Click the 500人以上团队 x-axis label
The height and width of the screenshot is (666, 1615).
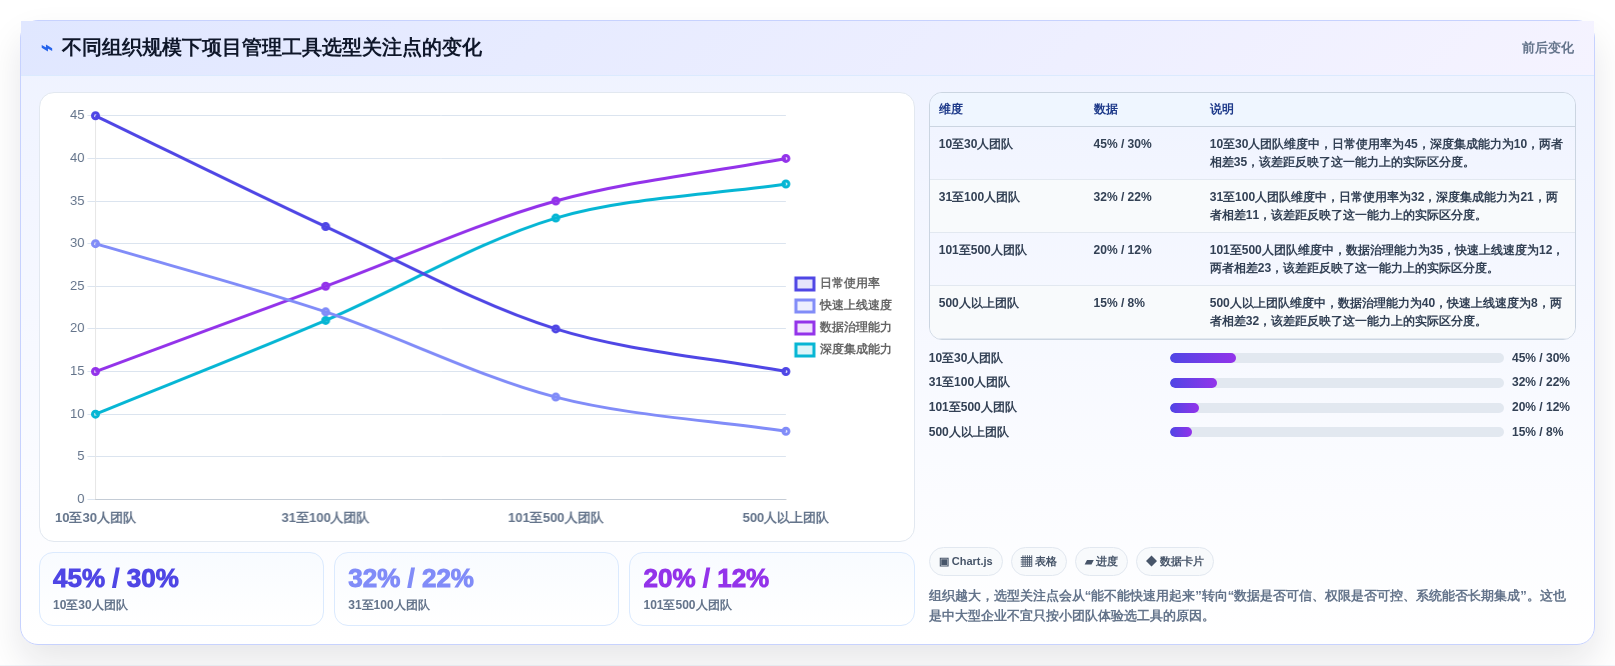pos(785,518)
